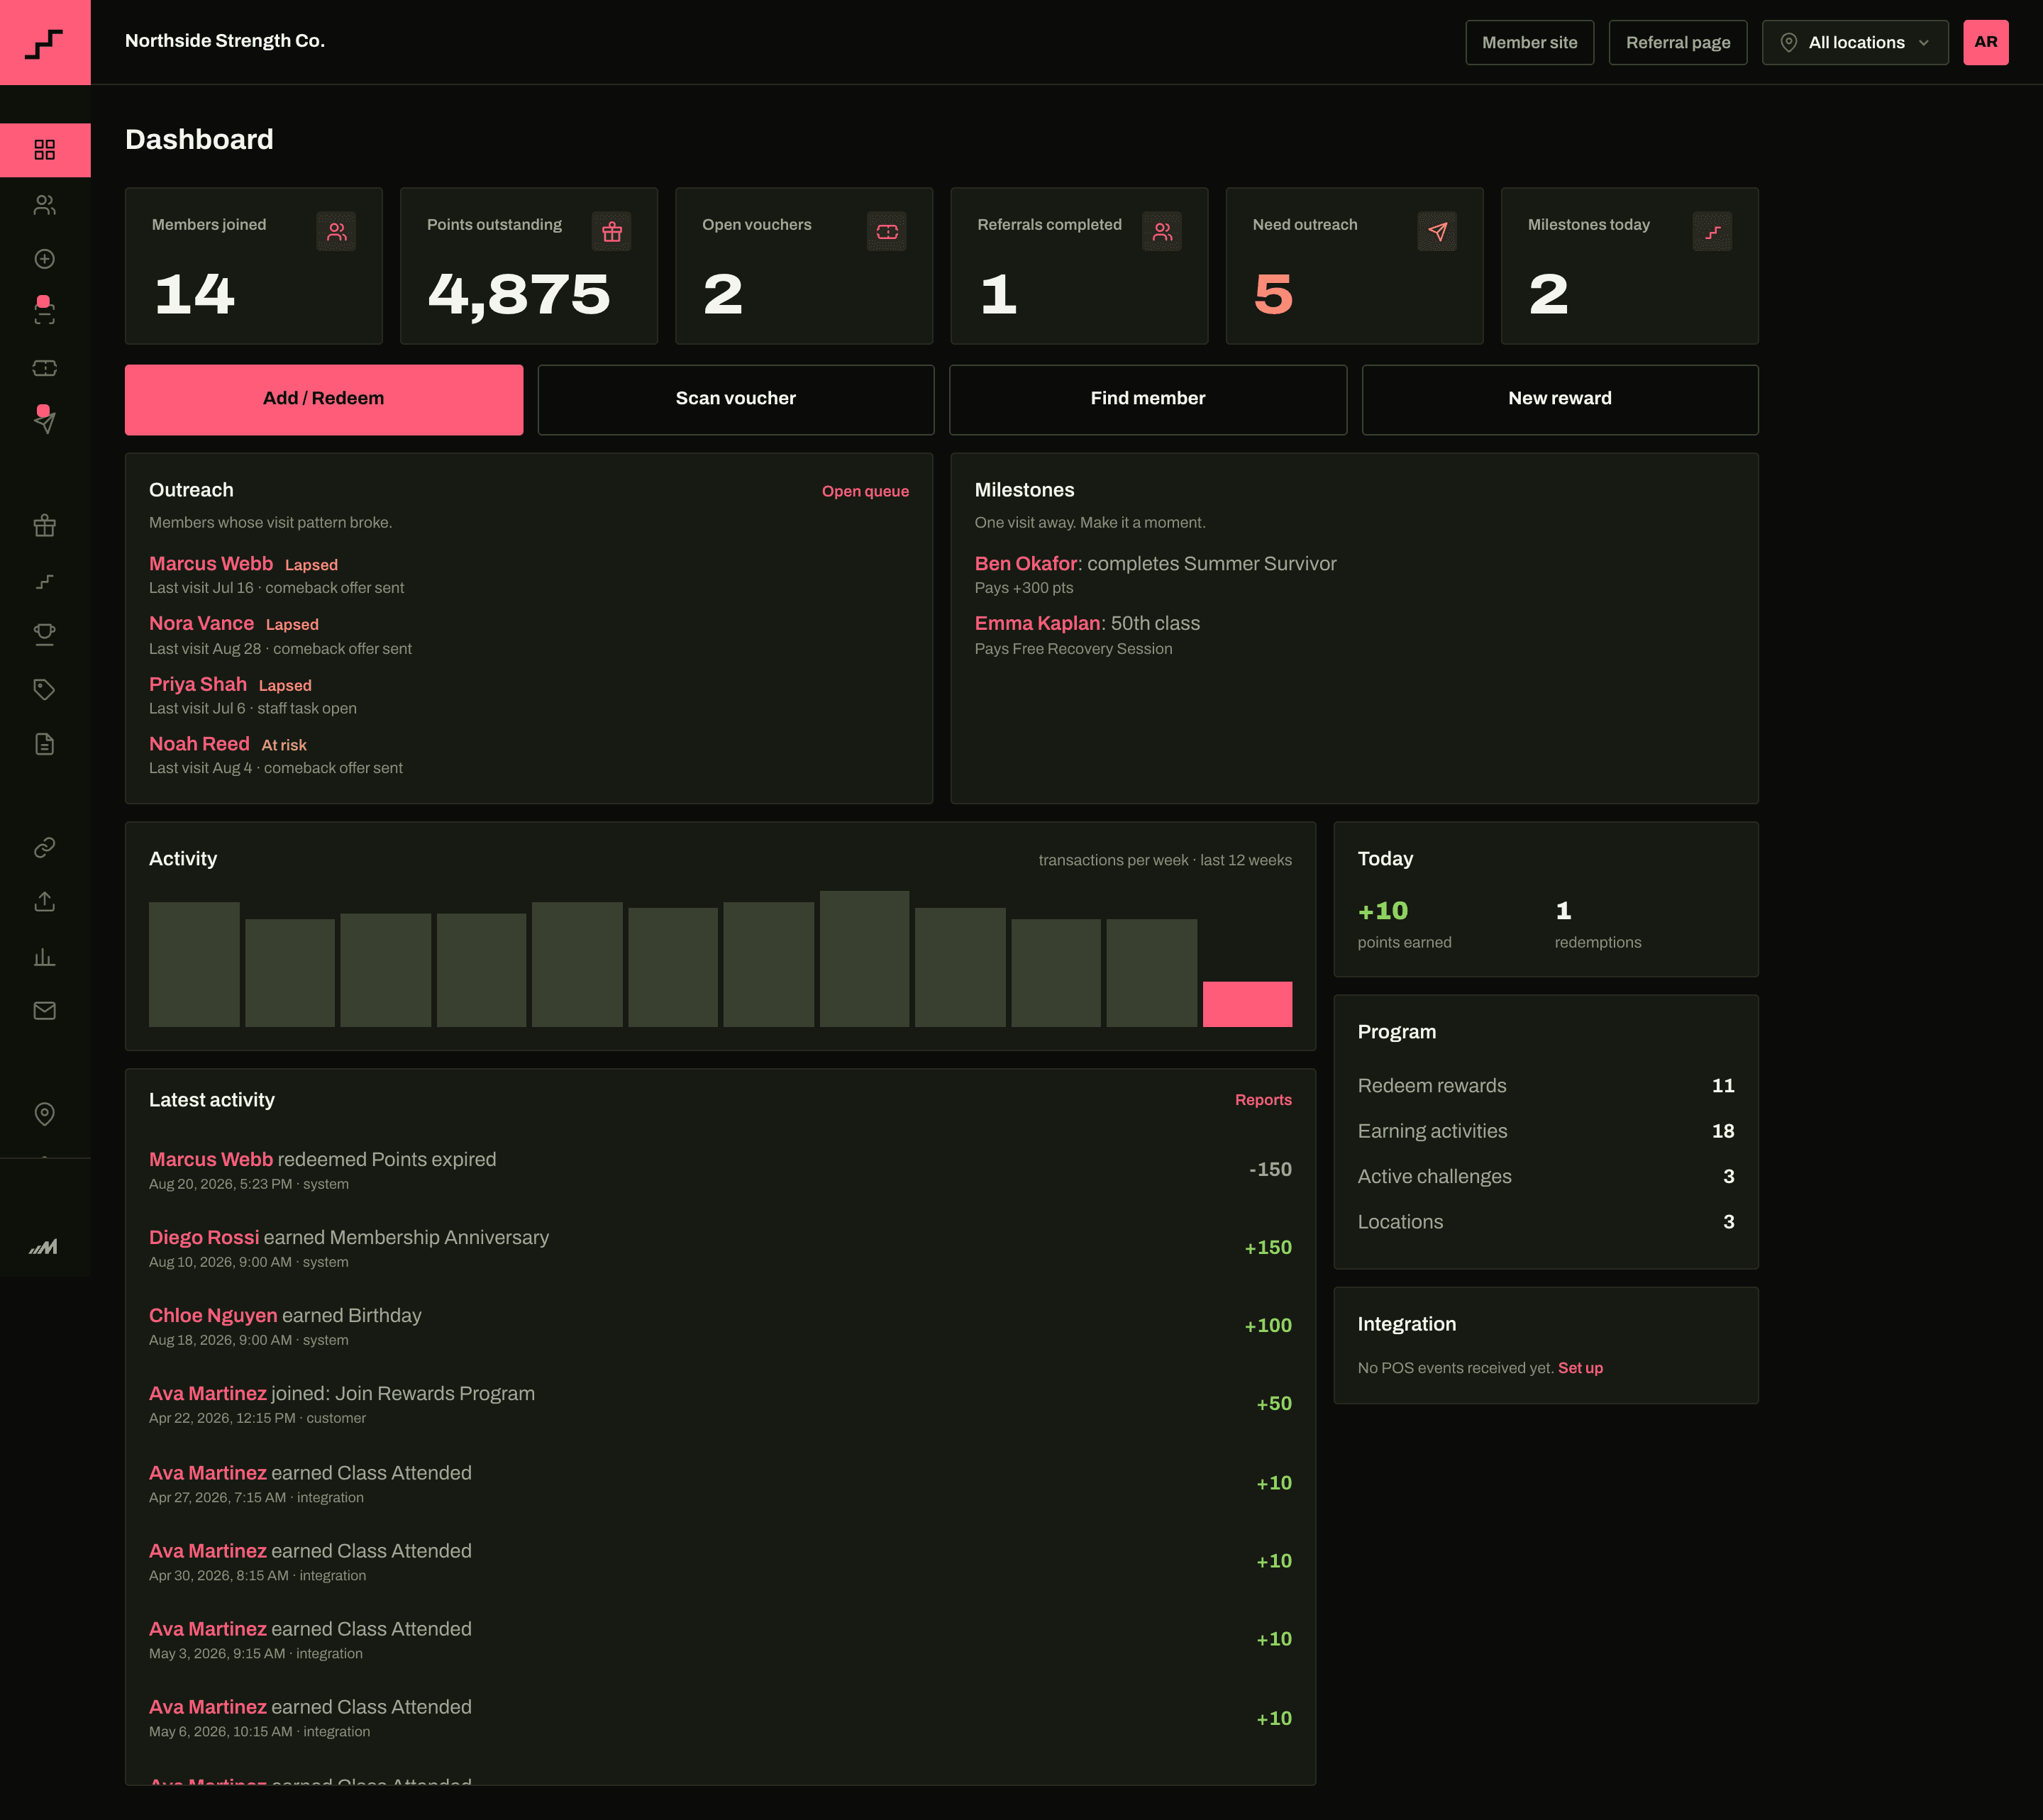Open the members icon in sidebar
2043x1820 pixels.
44,205
